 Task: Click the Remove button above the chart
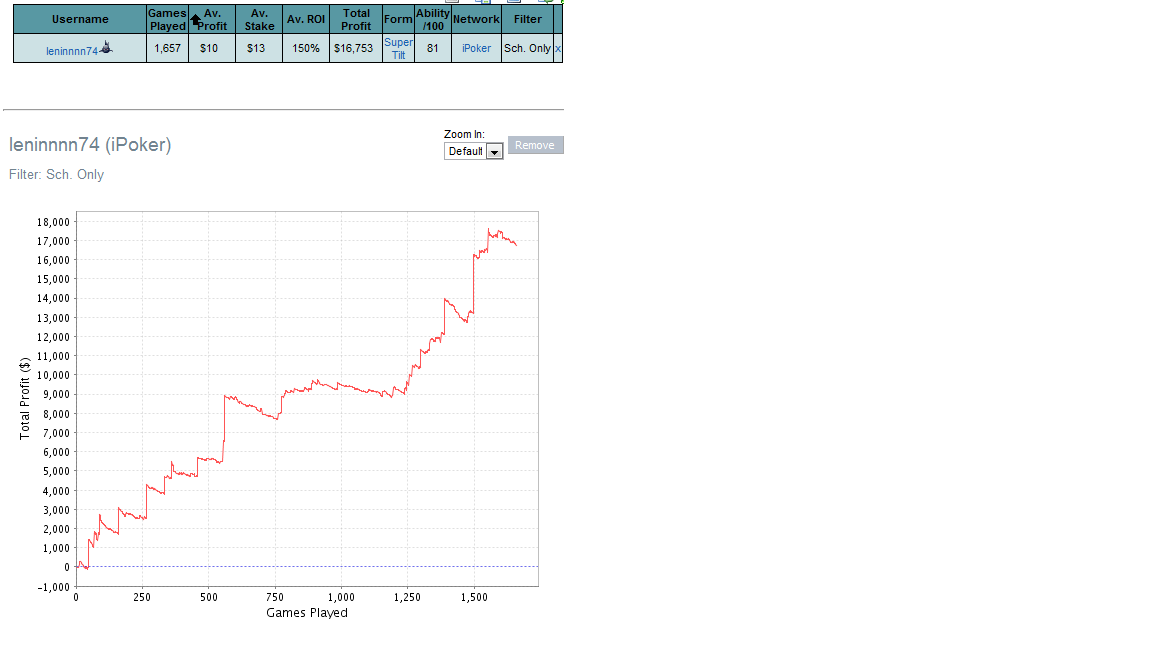pos(536,145)
